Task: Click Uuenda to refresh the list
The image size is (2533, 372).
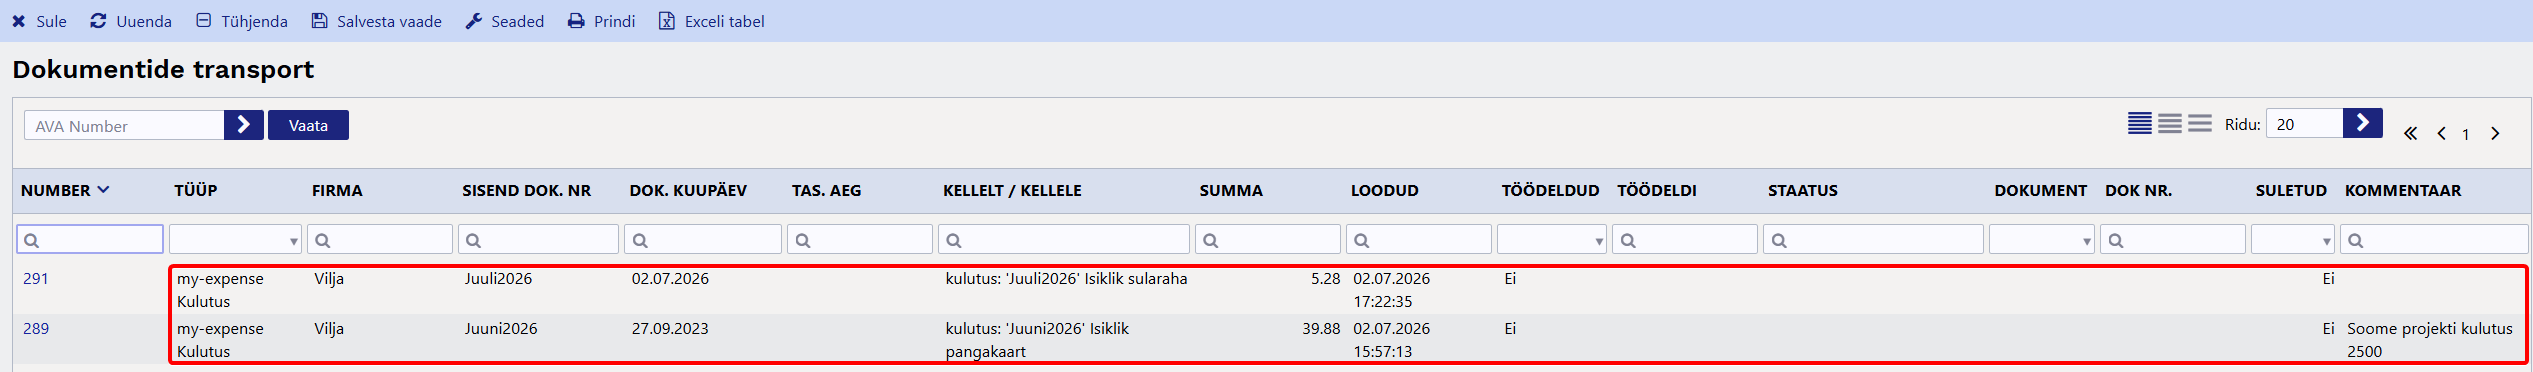Action: coord(131,21)
